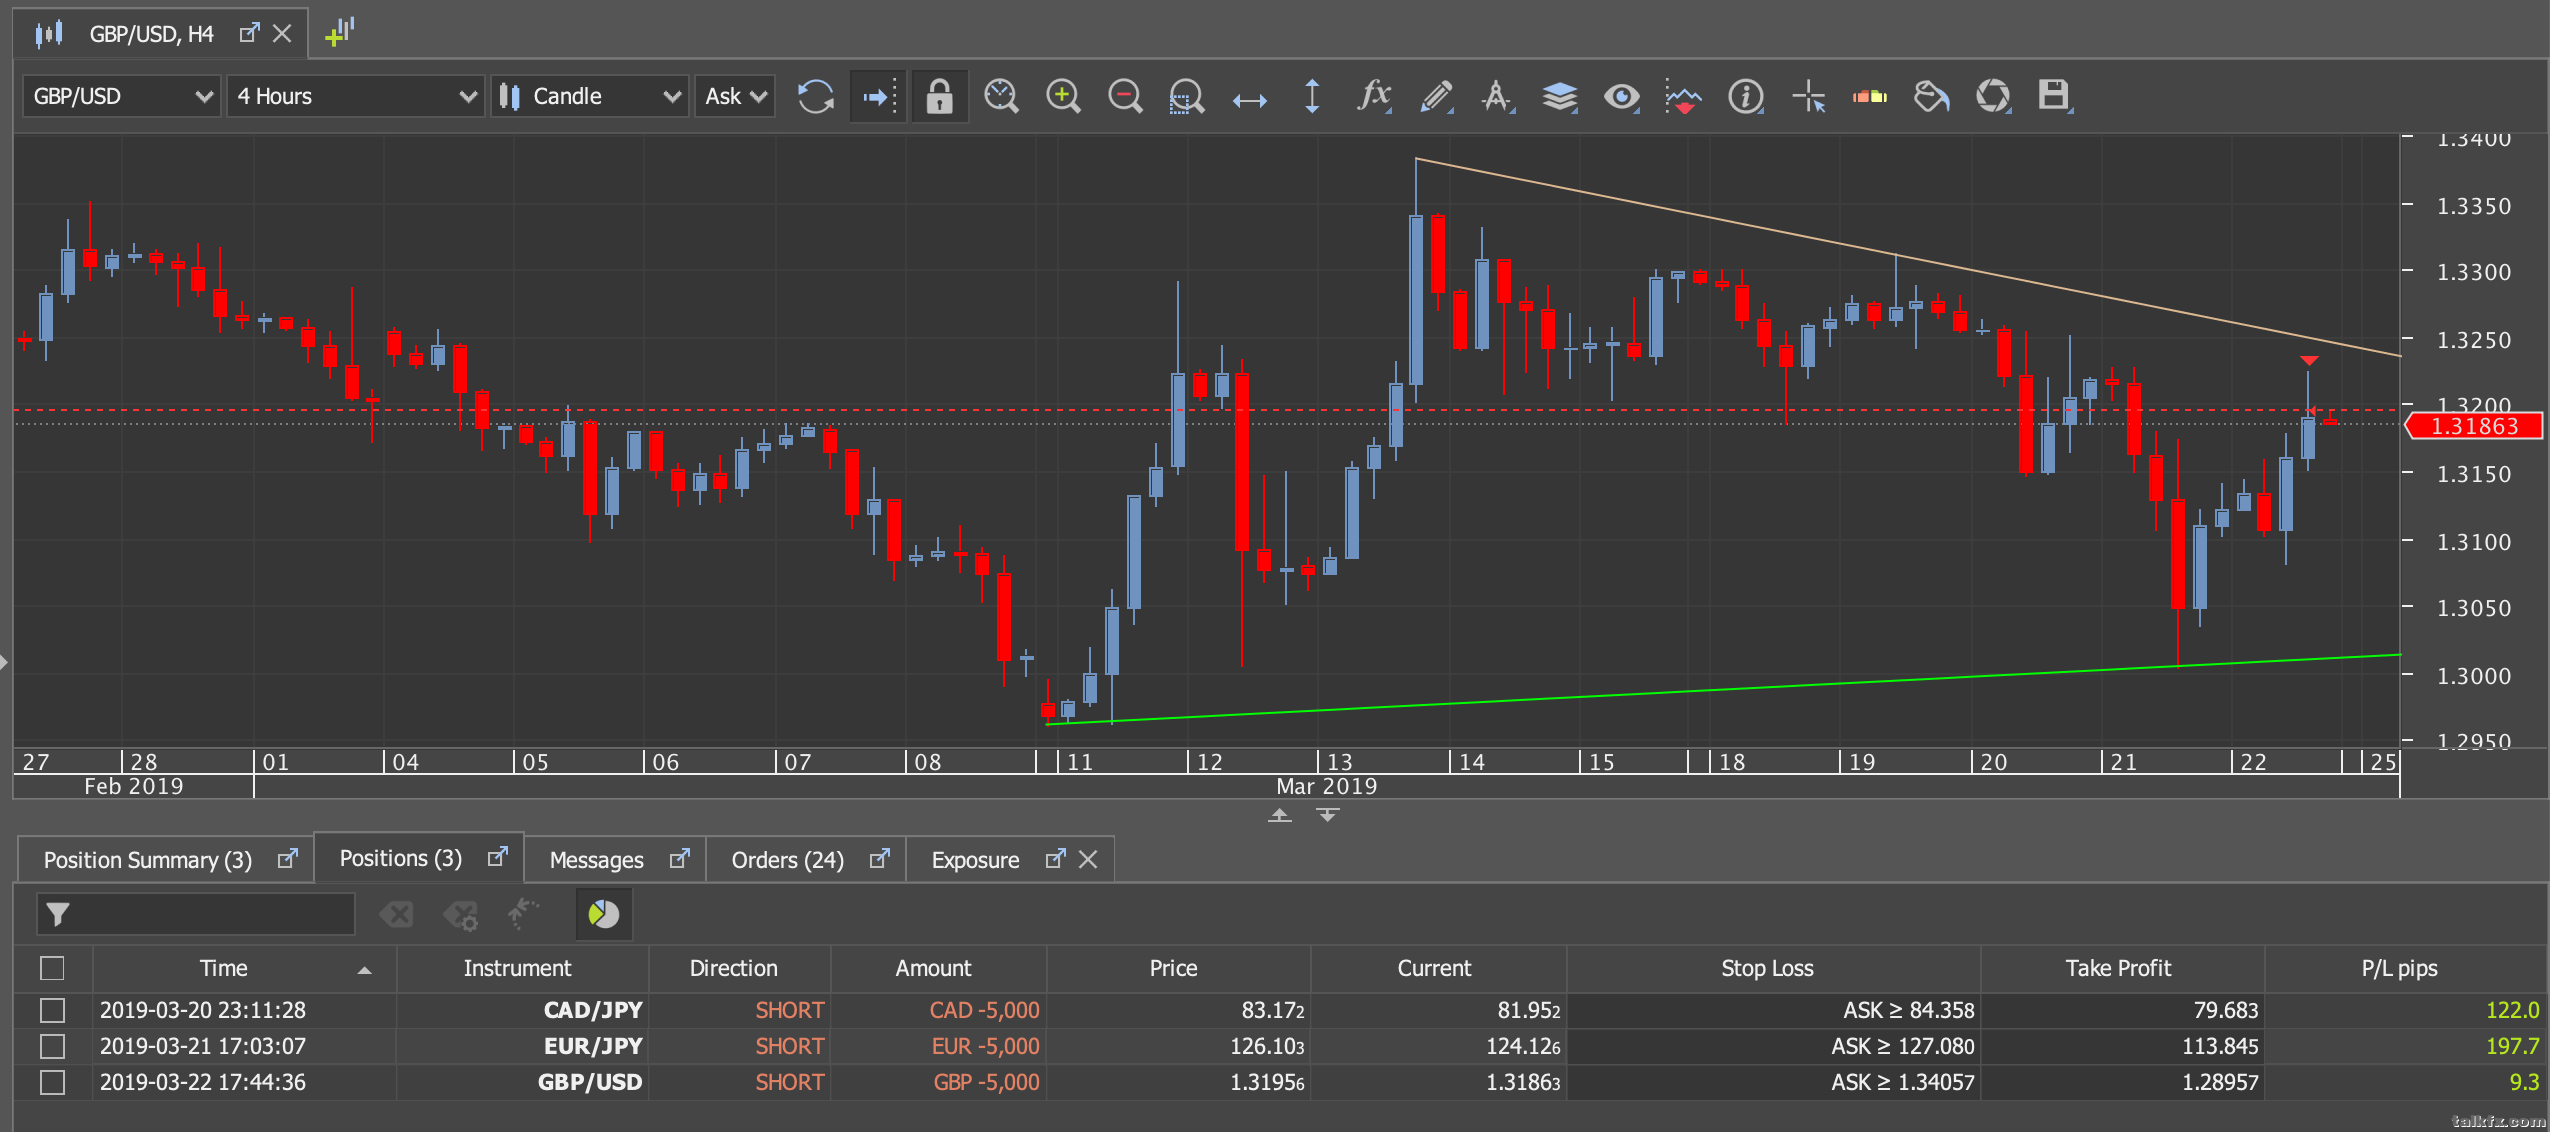Select the pencil drawing tool
The width and height of the screenshot is (2550, 1132).
pyautogui.click(x=1437, y=97)
